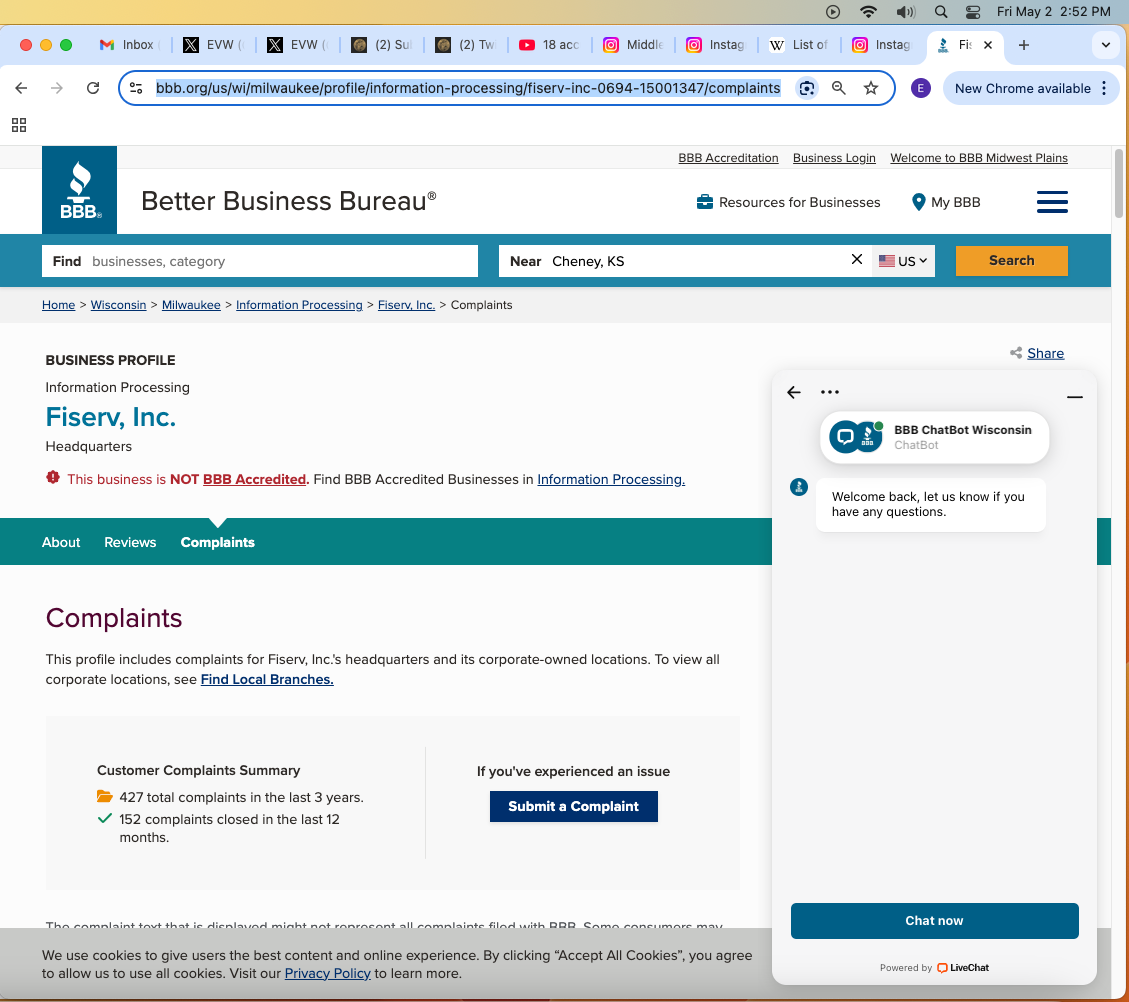Click Find Local Branches link
The width and height of the screenshot is (1129, 1002).
(x=267, y=679)
